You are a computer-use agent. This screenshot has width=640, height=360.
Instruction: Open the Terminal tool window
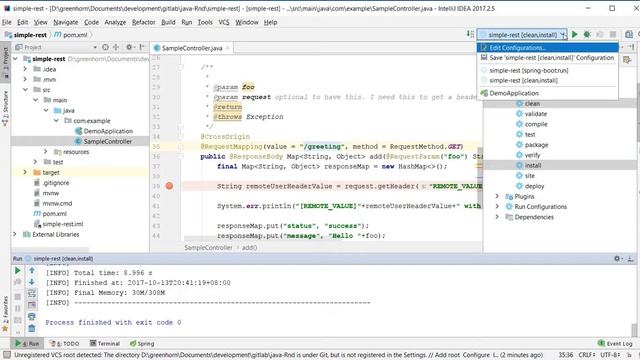(x=105, y=344)
